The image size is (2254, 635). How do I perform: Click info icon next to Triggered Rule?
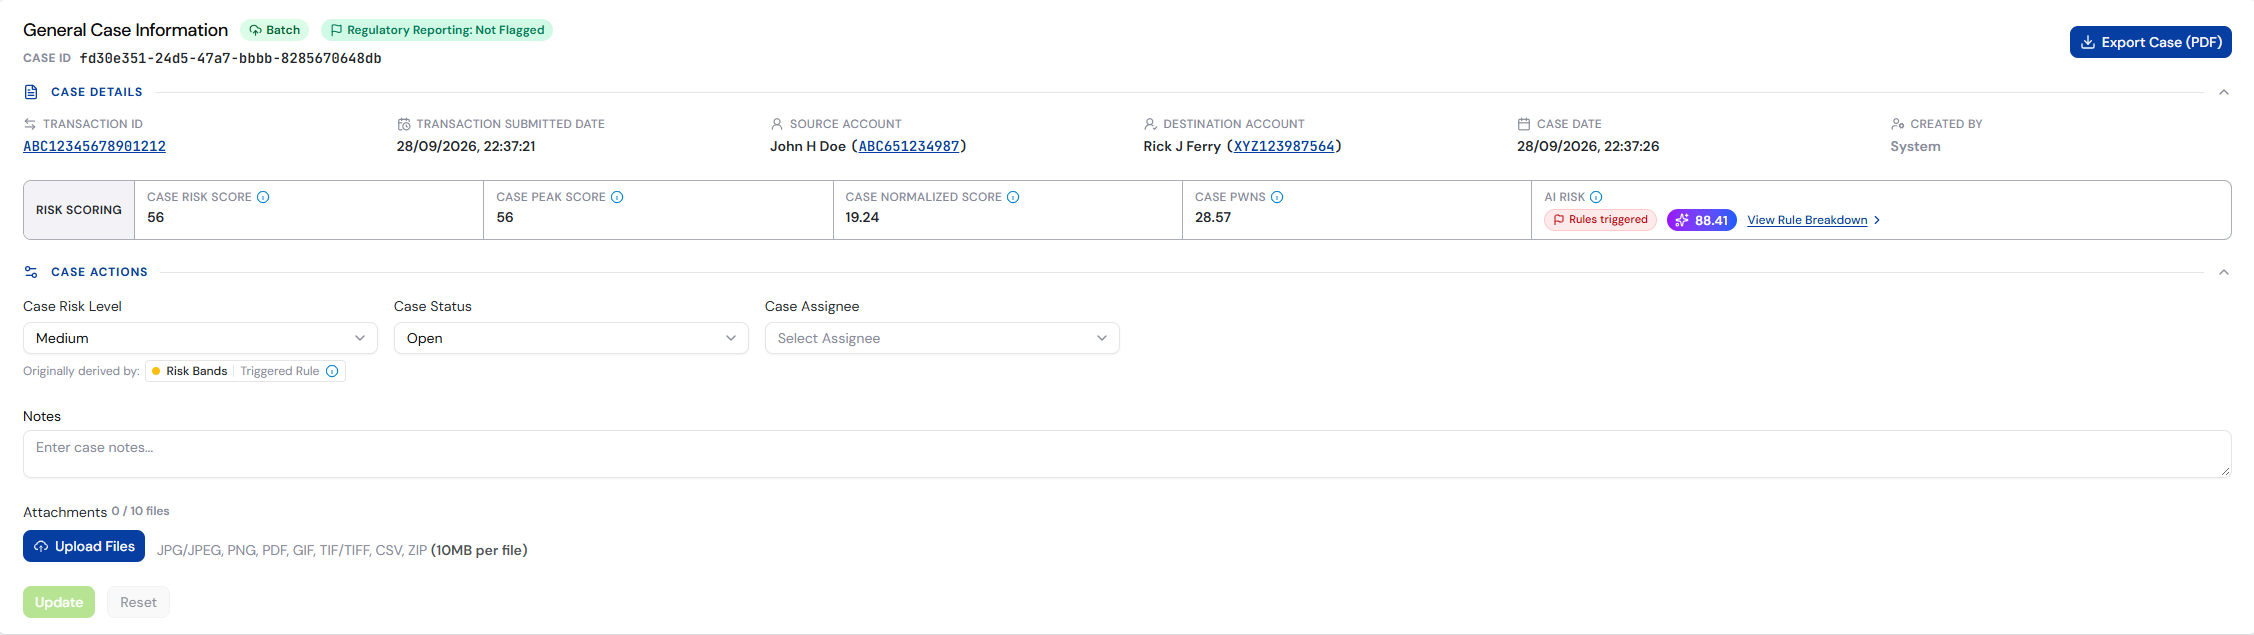pyautogui.click(x=332, y=371)
